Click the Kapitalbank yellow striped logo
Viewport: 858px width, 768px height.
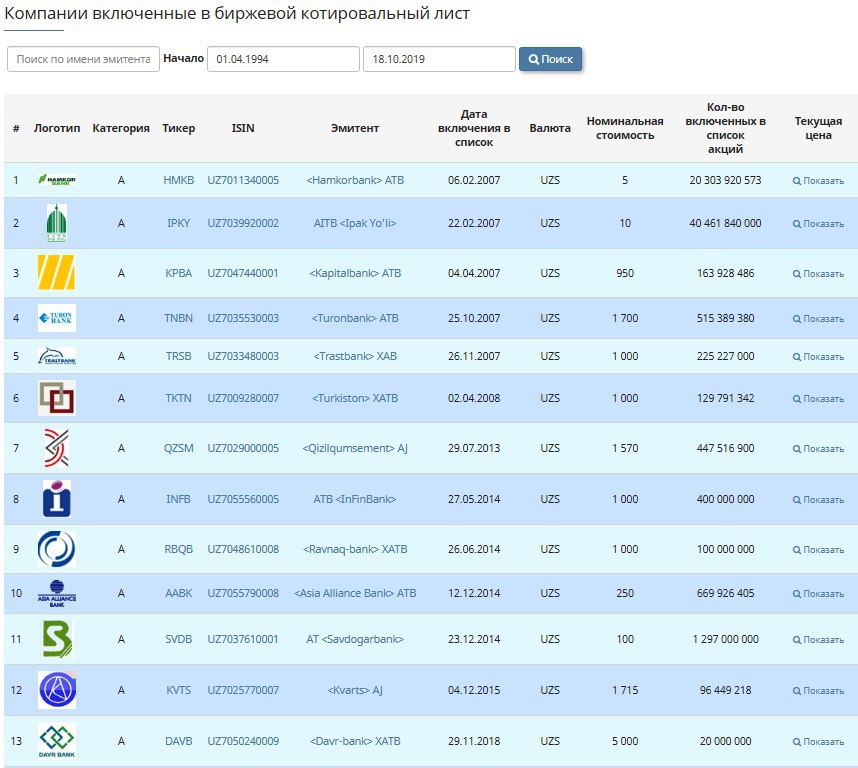click(x=57, y=272)
